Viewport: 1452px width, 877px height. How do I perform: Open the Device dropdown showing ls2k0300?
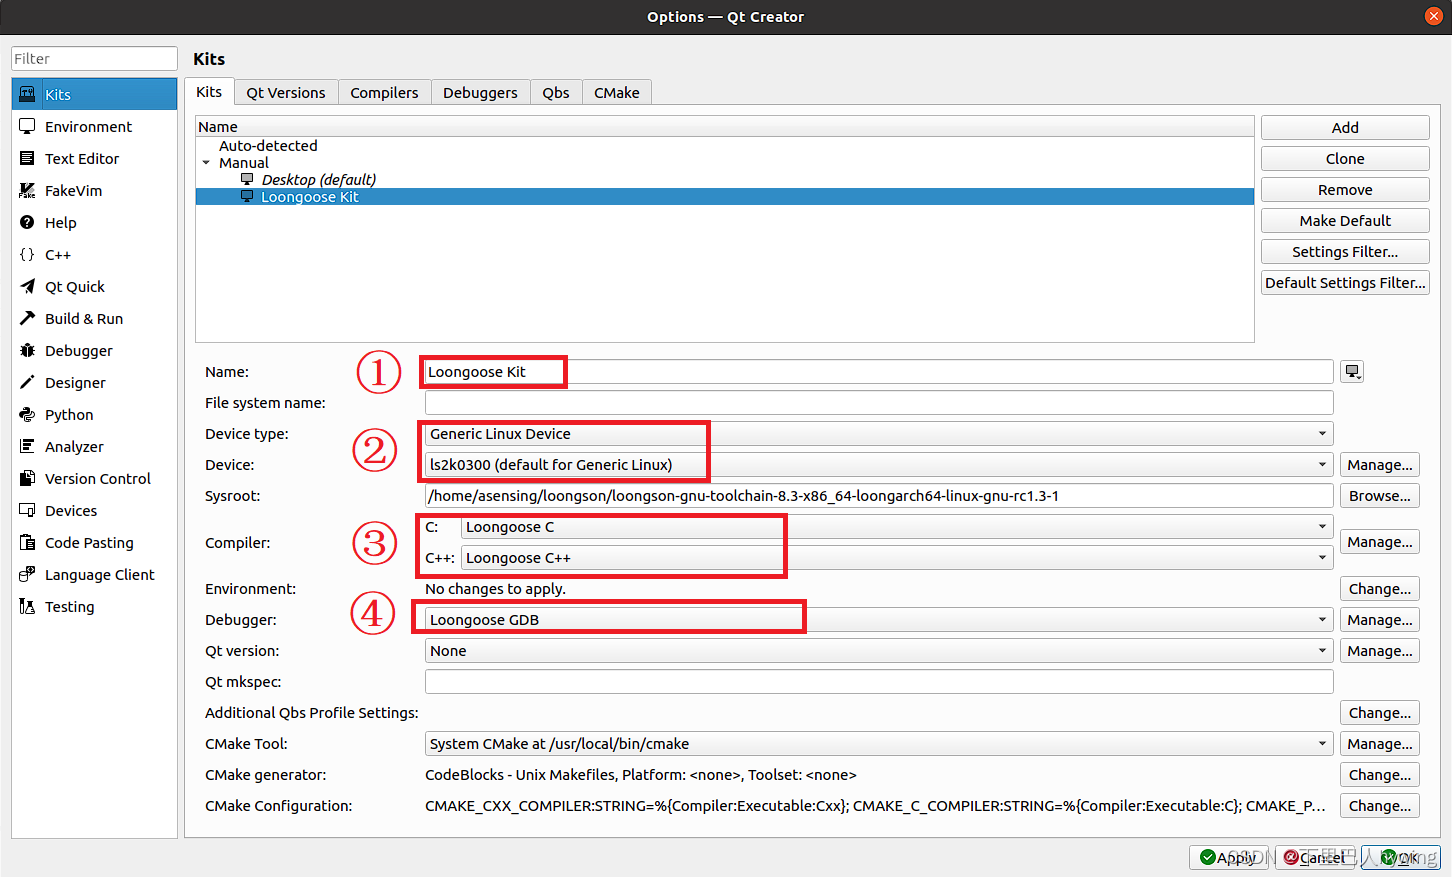pyautogui.click(x=879, y=464)
